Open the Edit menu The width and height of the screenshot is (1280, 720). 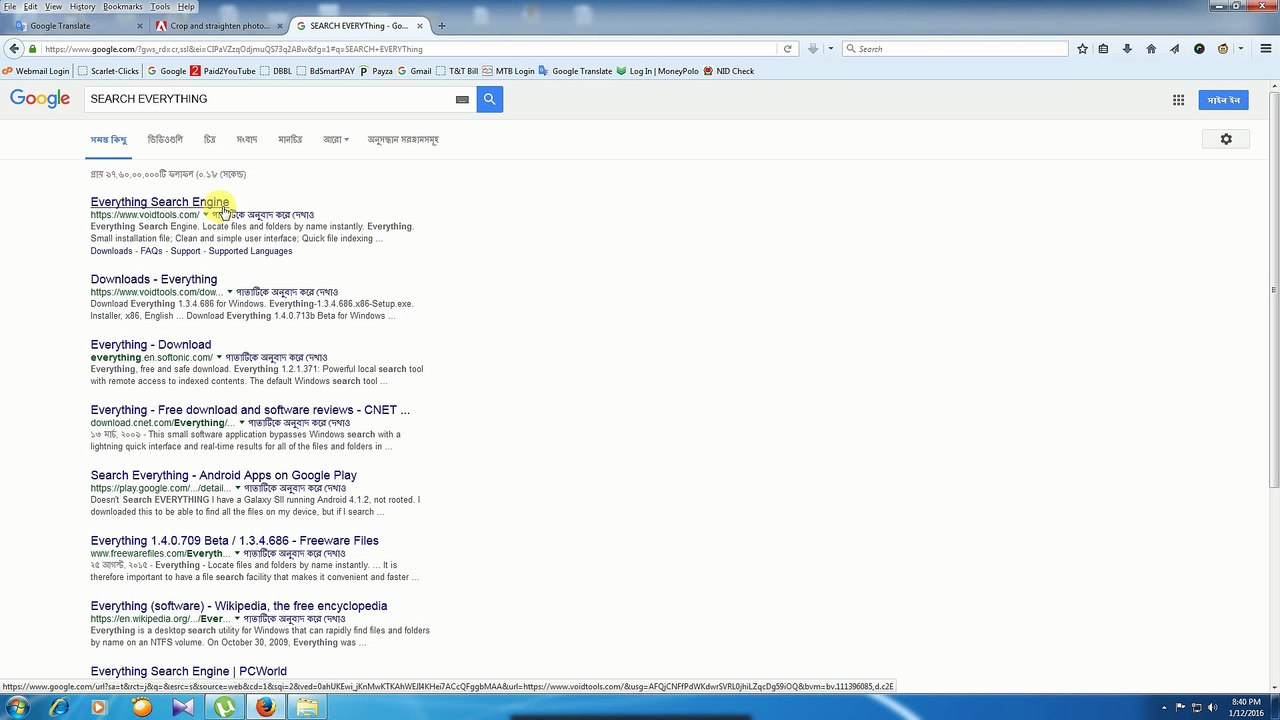[31, 7]
